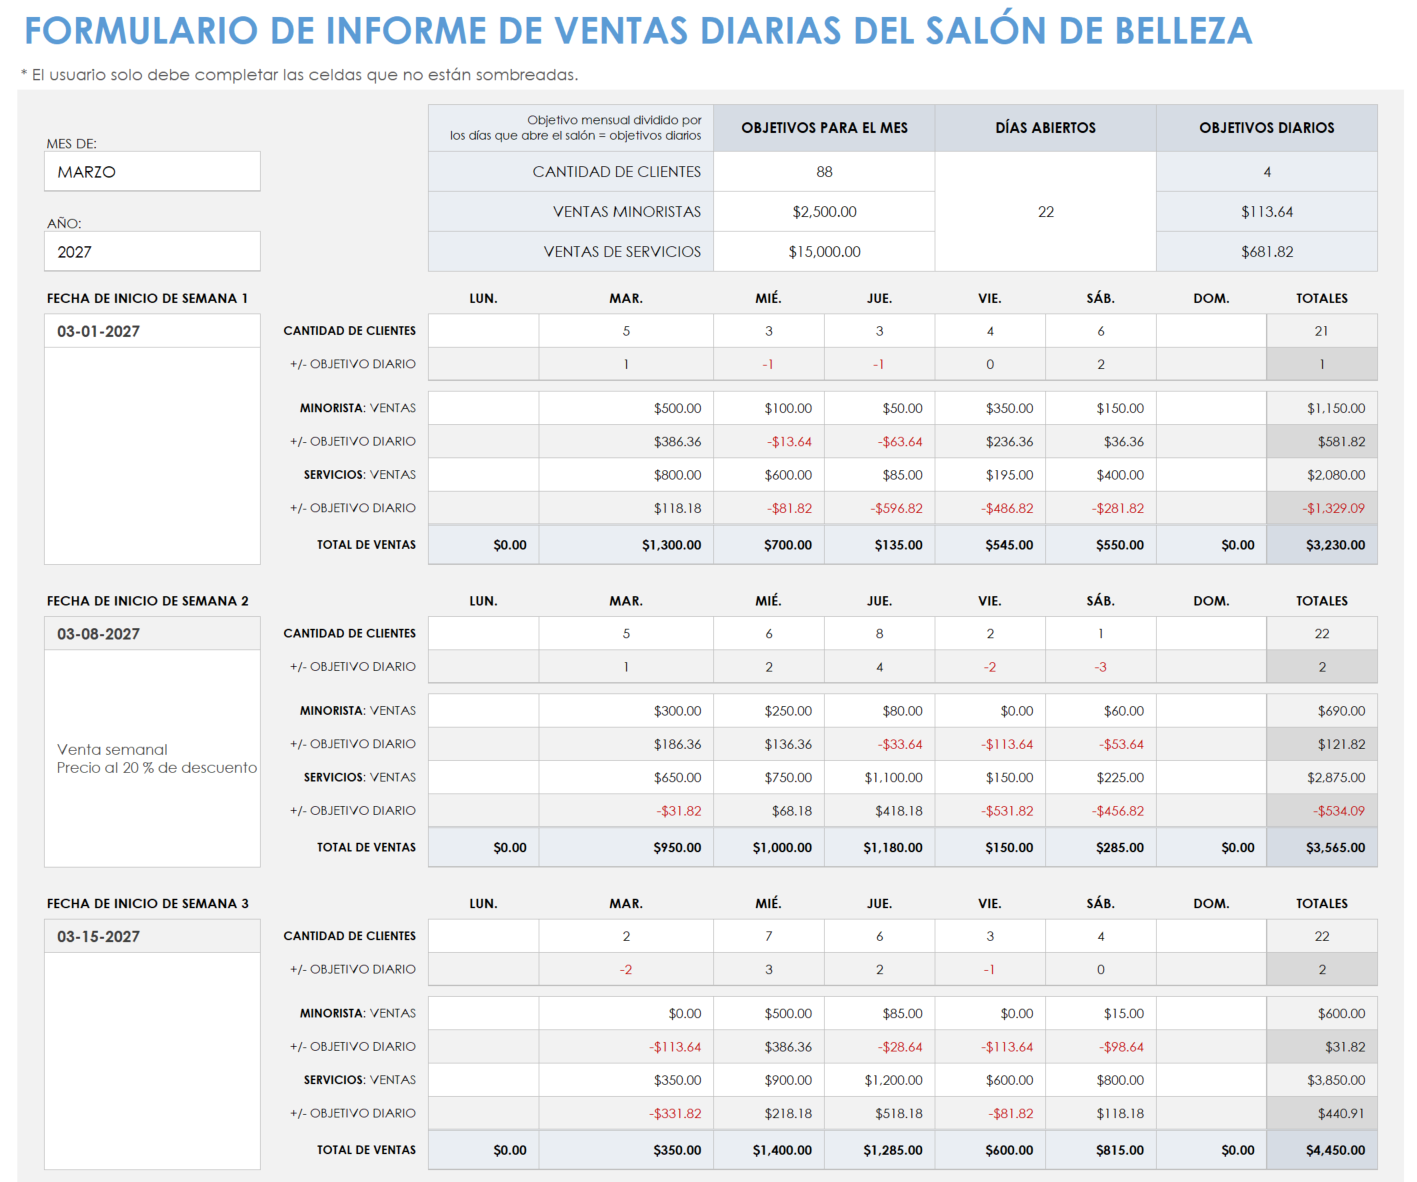1417x1182 pixels.
Task: Click week 2 total sales $3,565.00
Action: tap(1322, 847)
